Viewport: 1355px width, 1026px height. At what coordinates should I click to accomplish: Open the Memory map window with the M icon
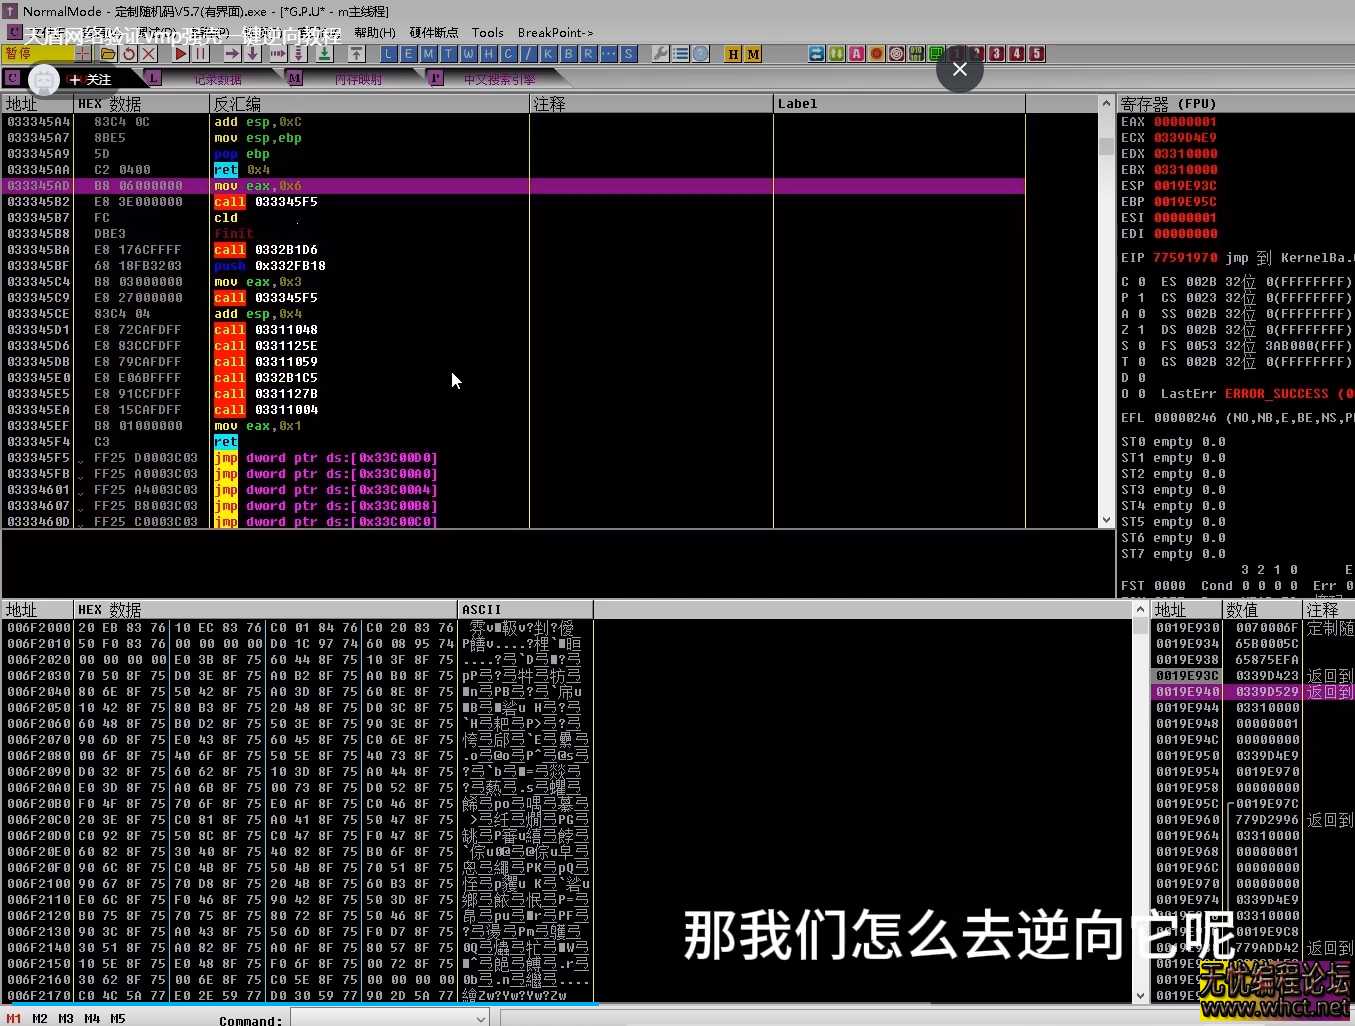[427, 54]
